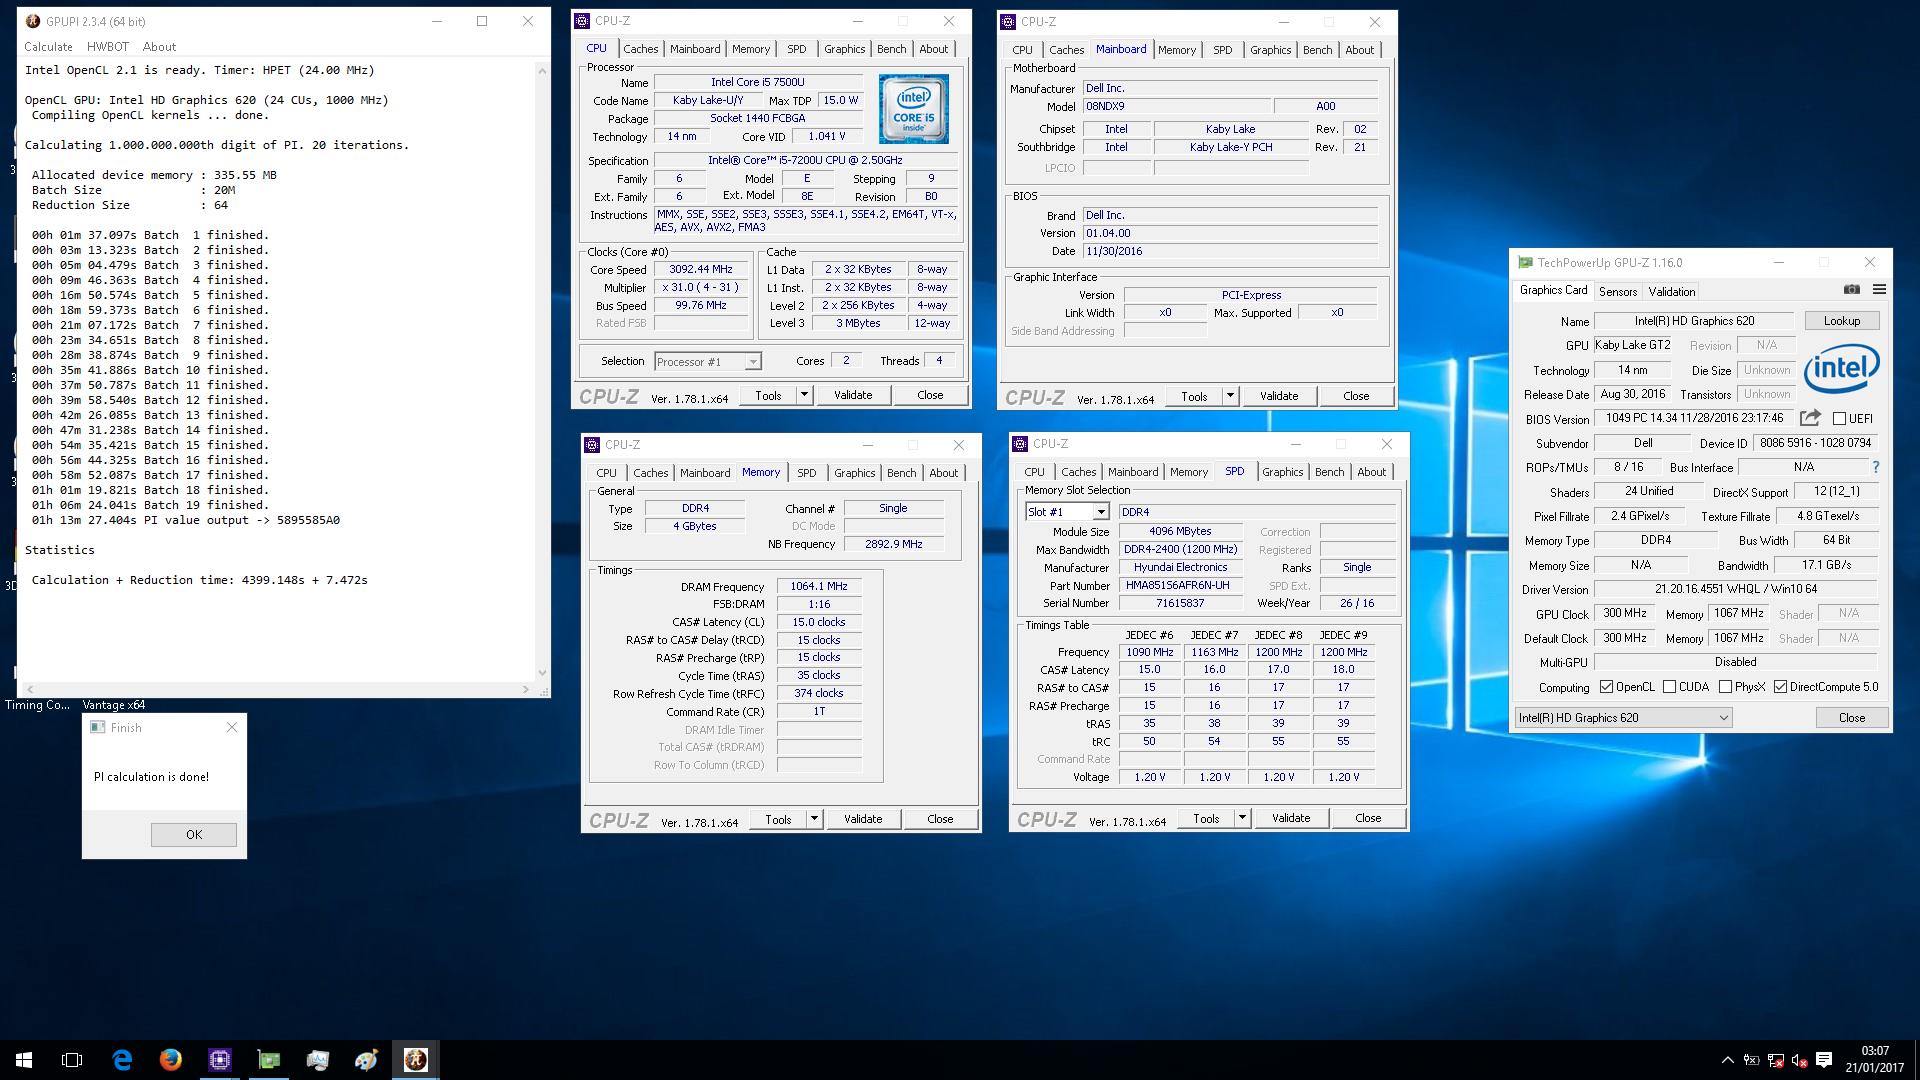
Task: Click Validate in CPU-Z Mainboard window
Action: pos(1279,396)
